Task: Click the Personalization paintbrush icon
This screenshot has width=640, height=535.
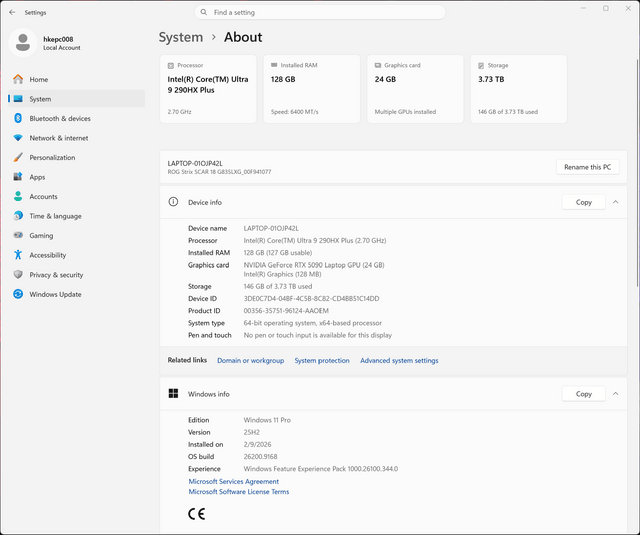Action: tap(18, 158)
